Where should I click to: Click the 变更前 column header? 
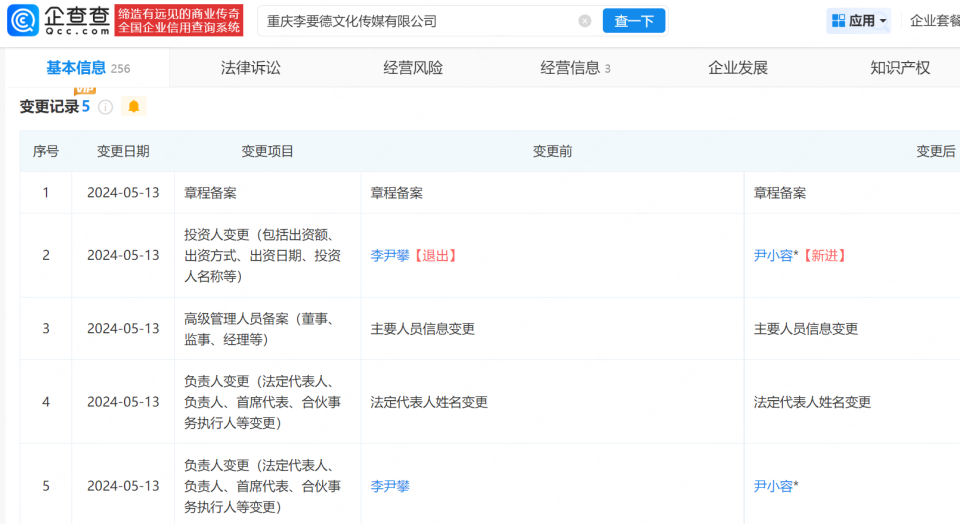[x=552, y=151]
